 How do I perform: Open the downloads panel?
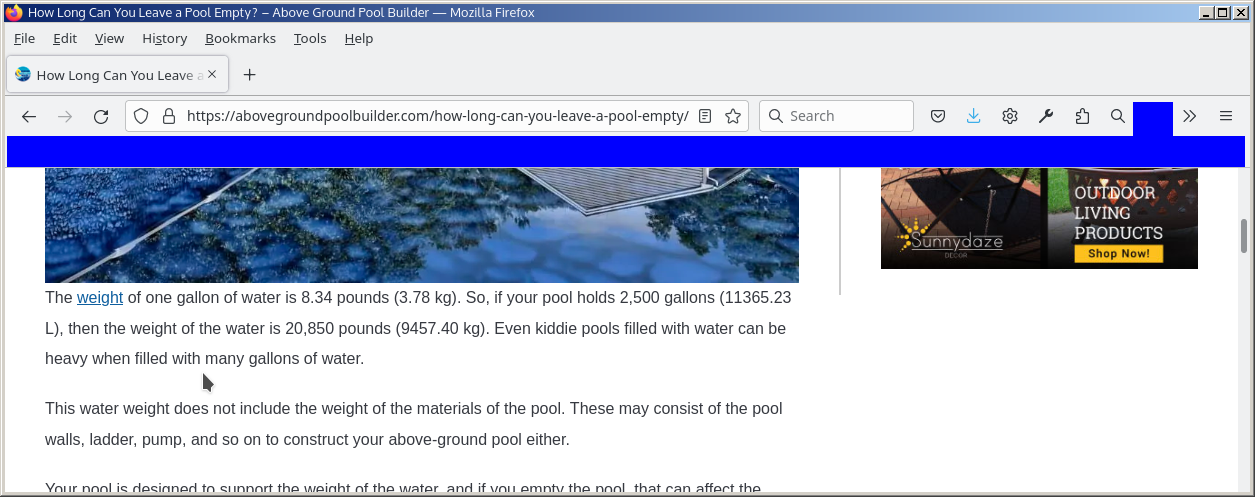[x=974, y=116]
